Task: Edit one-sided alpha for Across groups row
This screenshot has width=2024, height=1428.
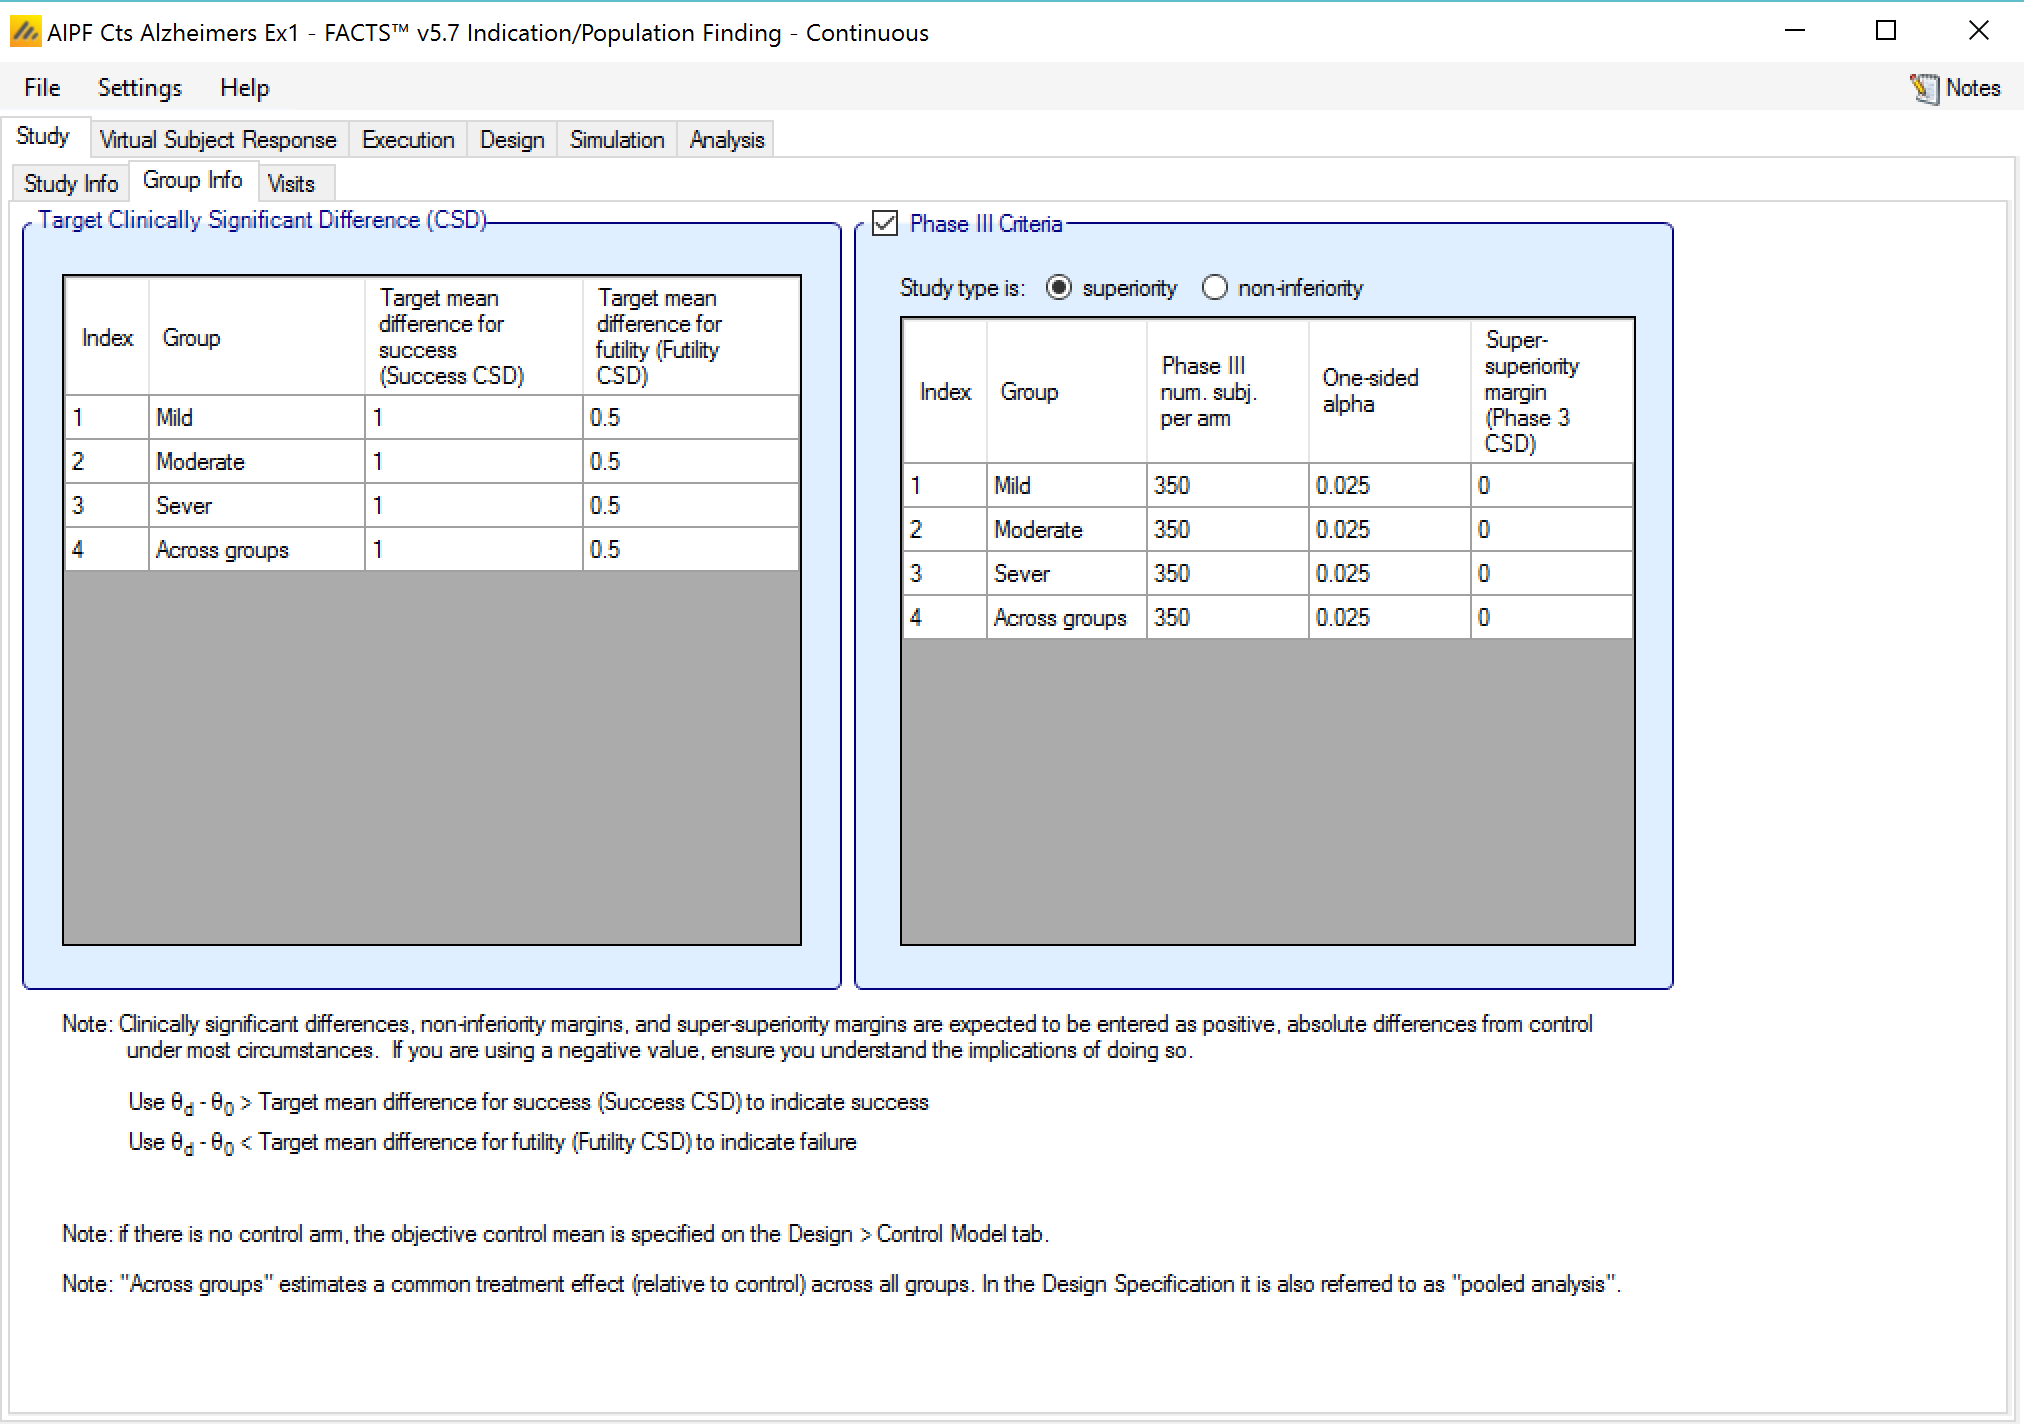Action: (1388, 617)
